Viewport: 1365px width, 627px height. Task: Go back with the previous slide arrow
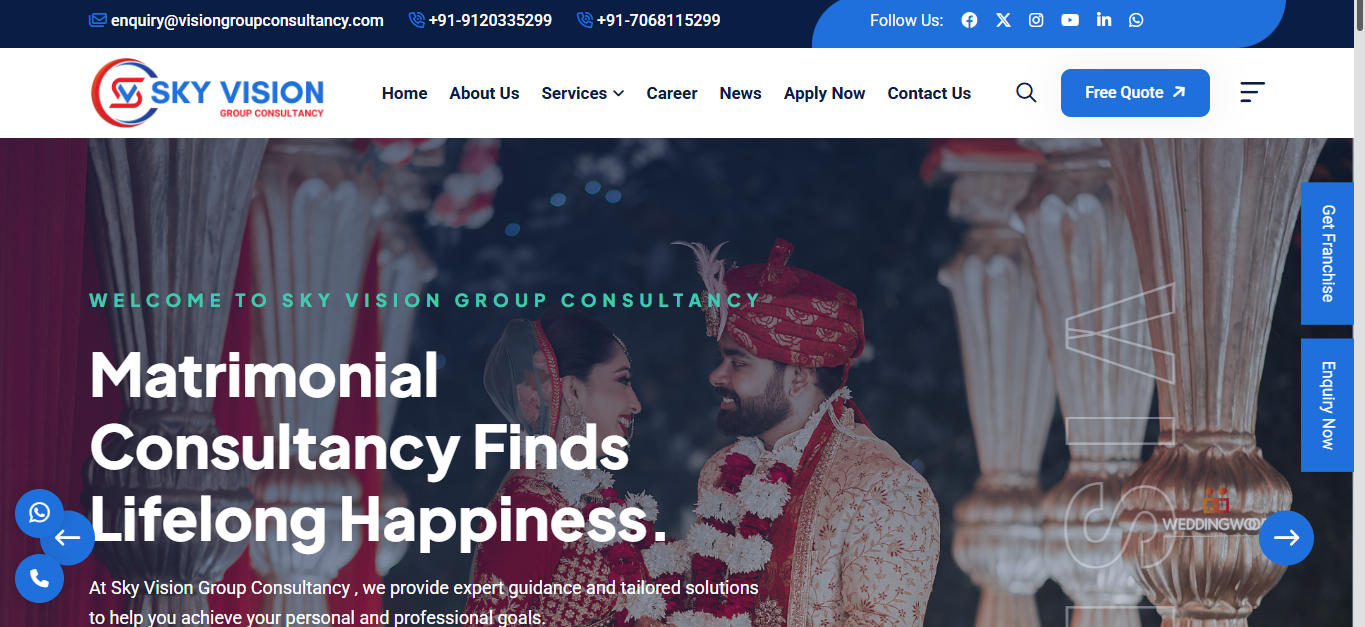click(68, 538)
